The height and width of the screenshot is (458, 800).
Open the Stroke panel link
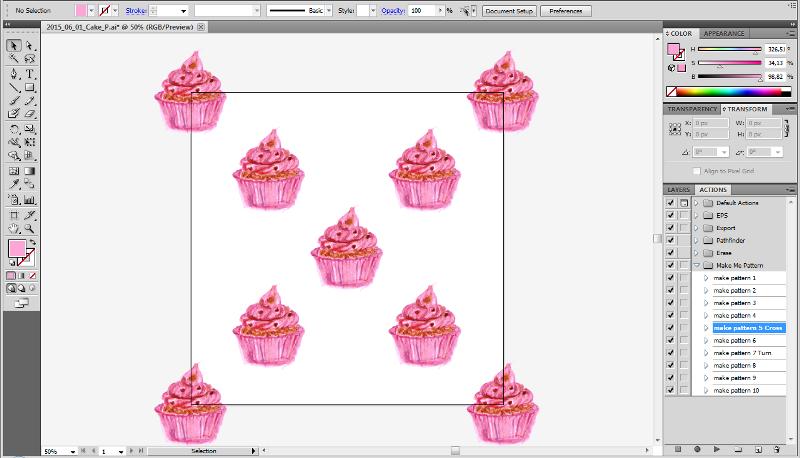136,11
